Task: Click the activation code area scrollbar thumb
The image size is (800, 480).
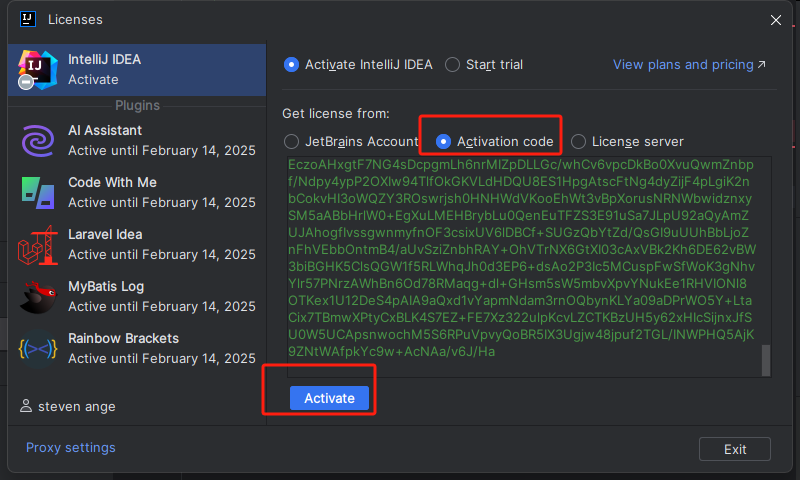Action: (x=766, y=360)
